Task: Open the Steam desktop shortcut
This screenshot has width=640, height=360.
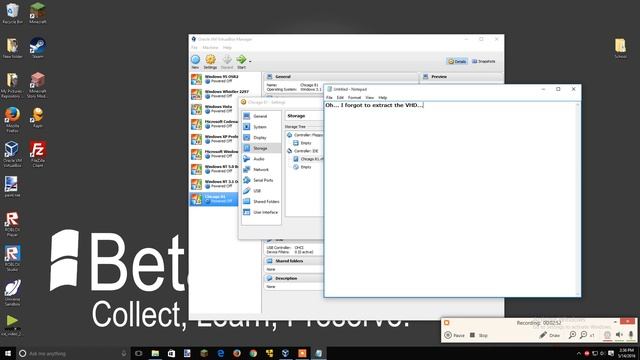Action: 38,48
